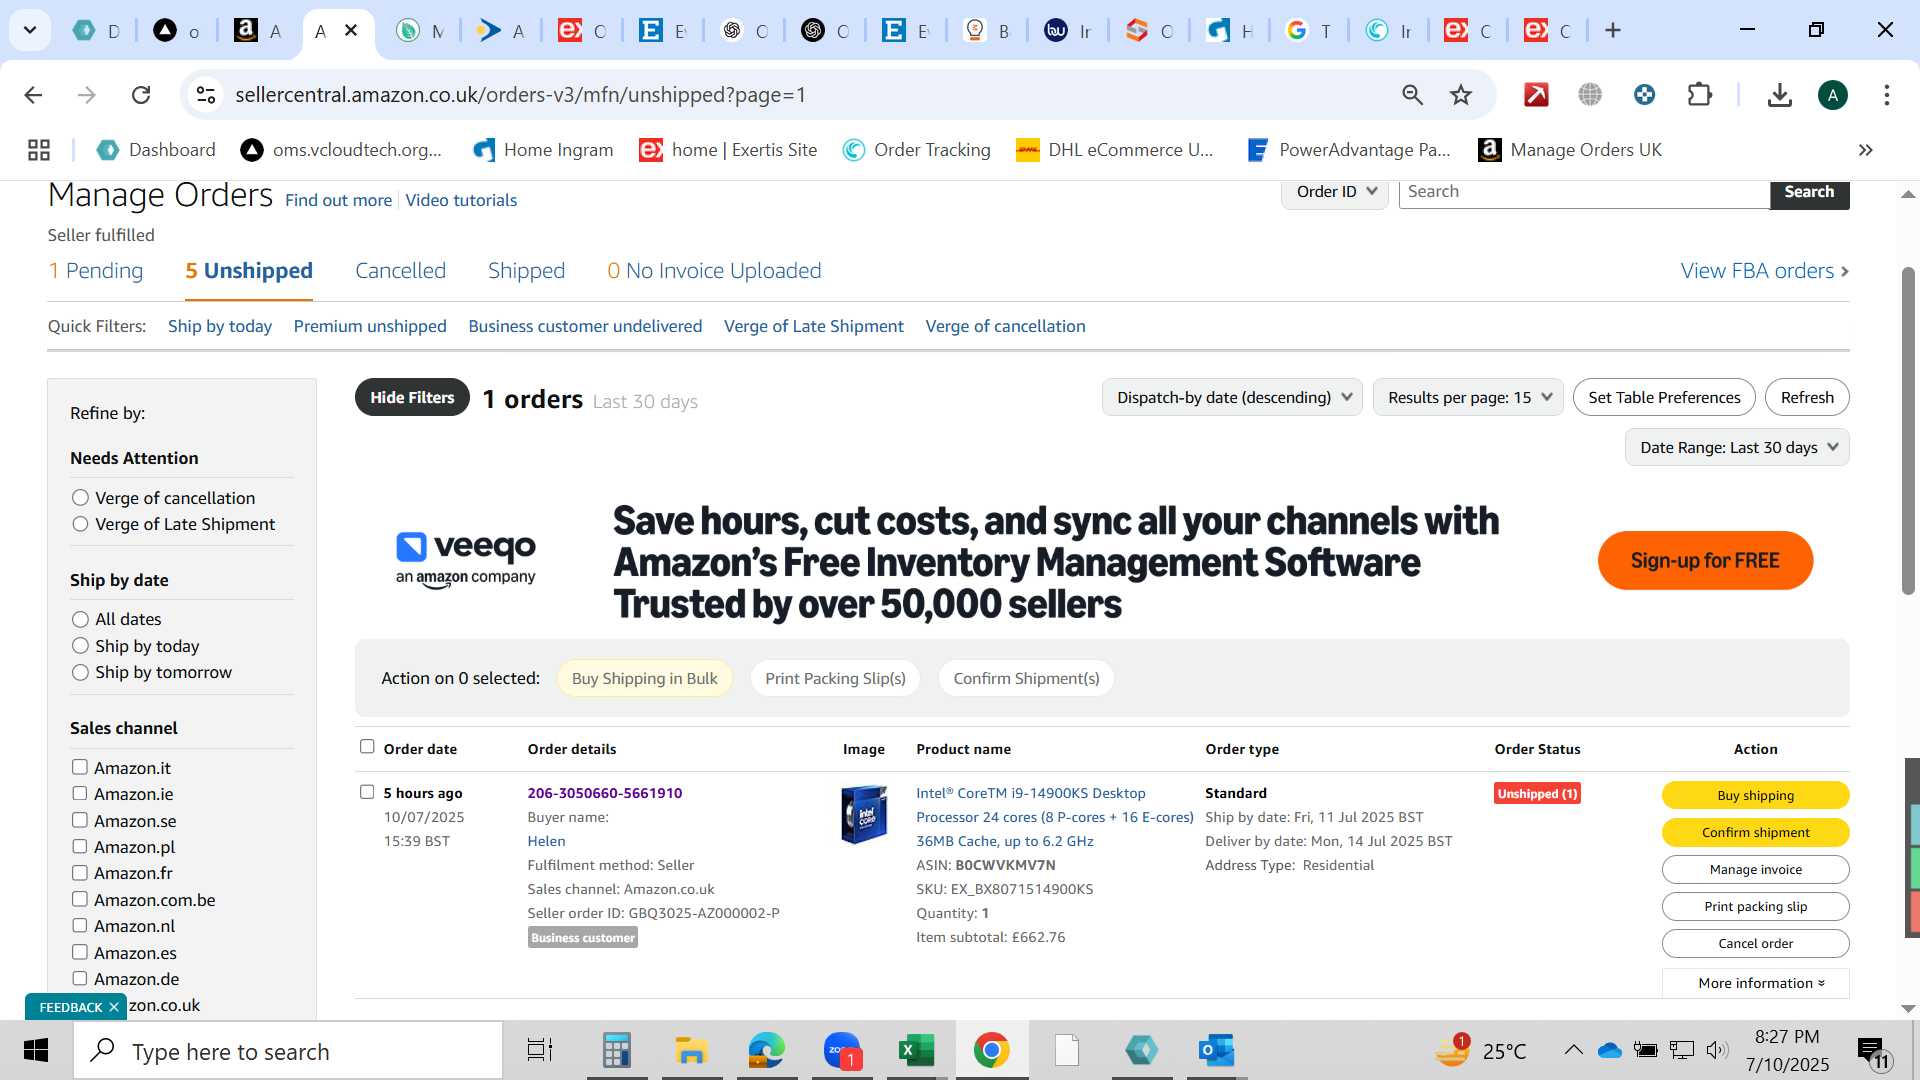The height and width of the screenshot is (1080, 1920).
Task: Check the Amazon.fr sales channel
Action: pos(79,872)
